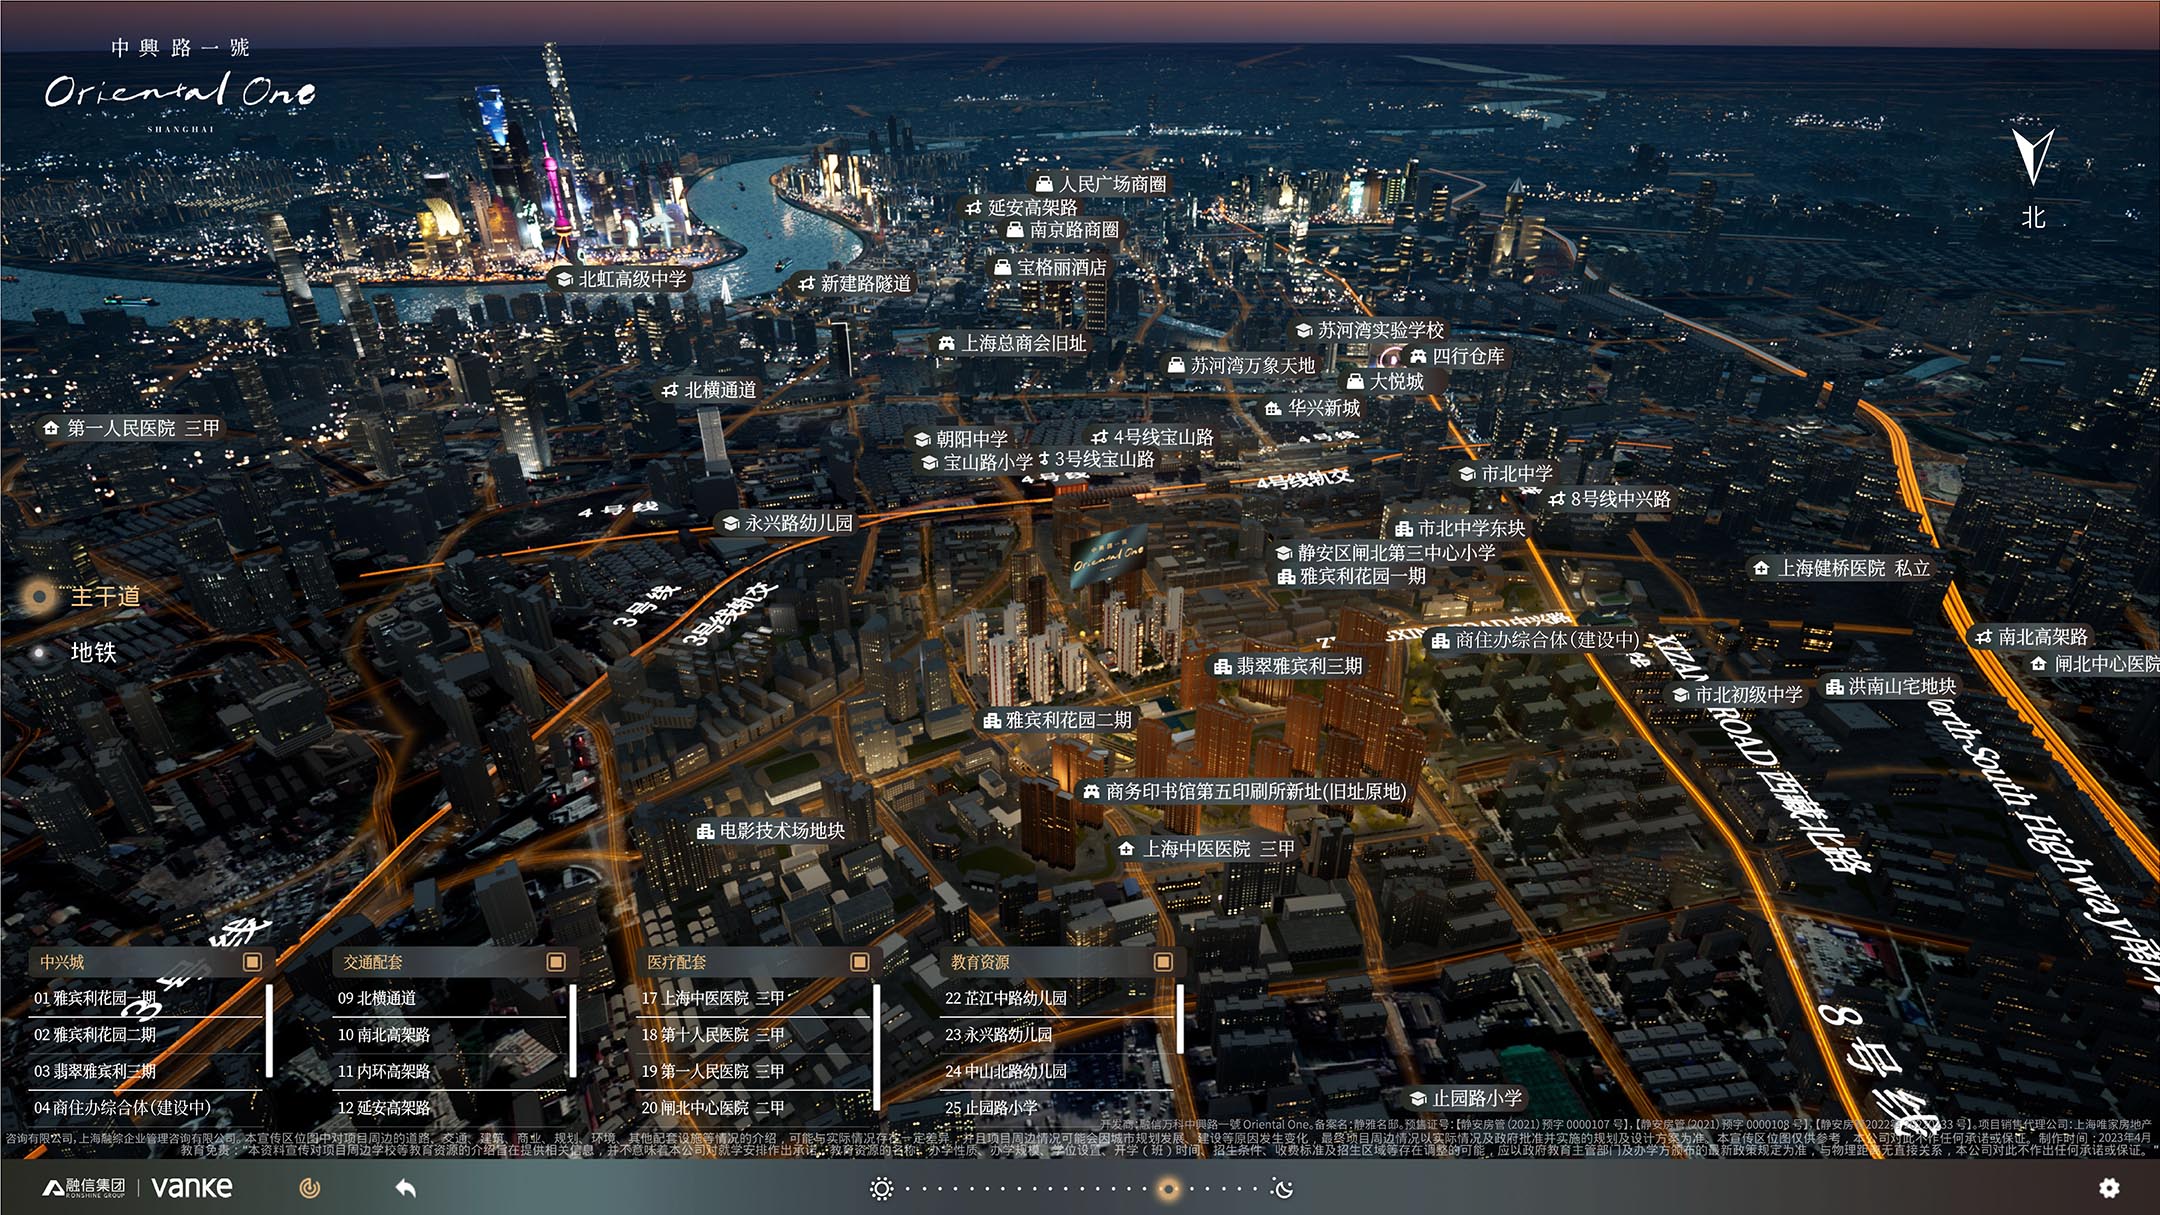Click the 永兴路幼儿园 map marker
This screenshot has height=1215, width=2160.
pyautogui.click(x=788, y=523)
